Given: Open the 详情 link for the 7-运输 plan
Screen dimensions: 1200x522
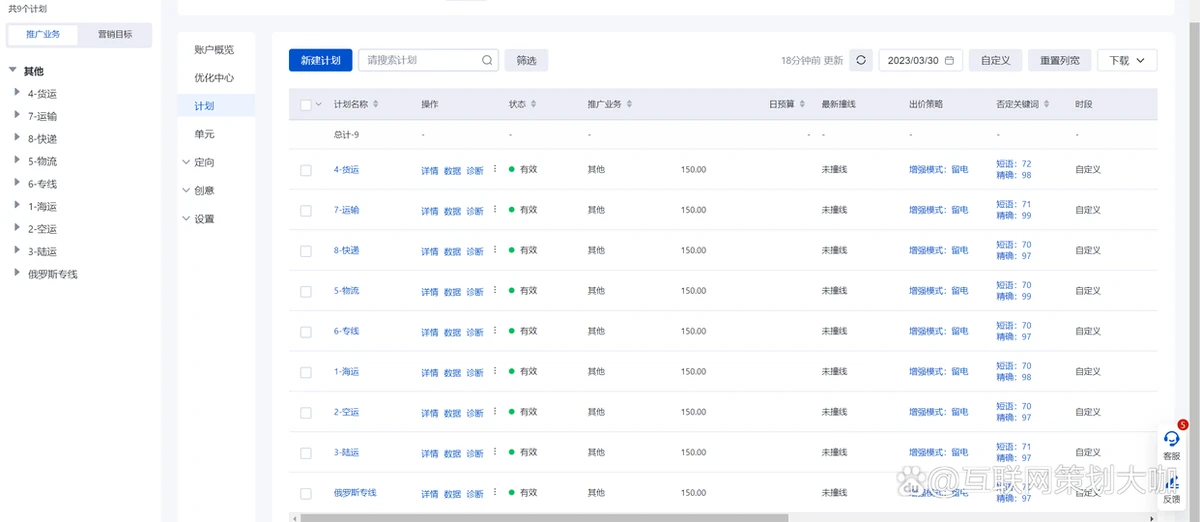Looking at the screenshot, I should [429, 211].
